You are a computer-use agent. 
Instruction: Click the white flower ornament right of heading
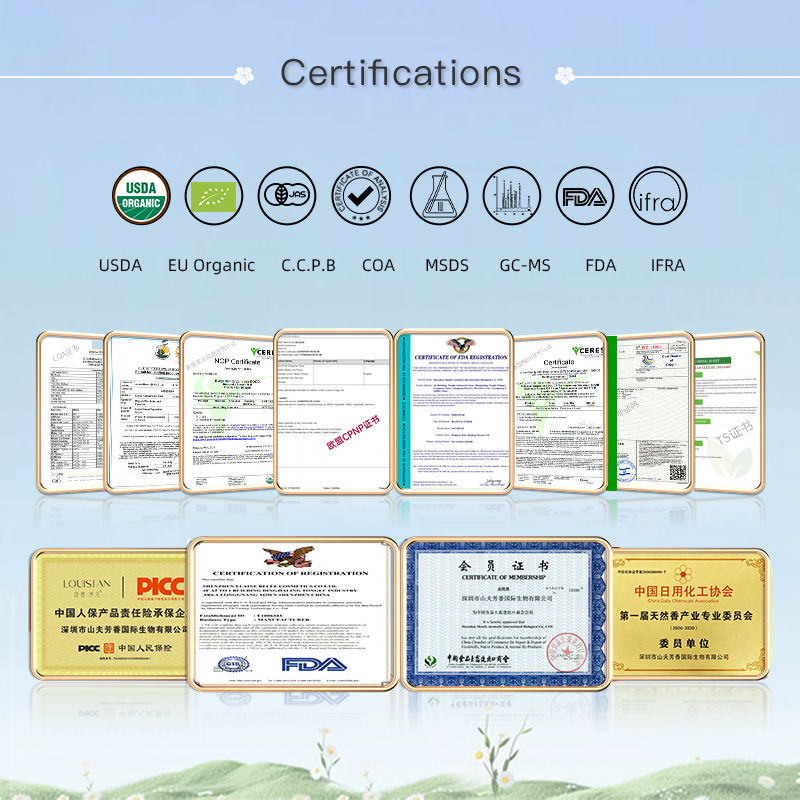564,76
